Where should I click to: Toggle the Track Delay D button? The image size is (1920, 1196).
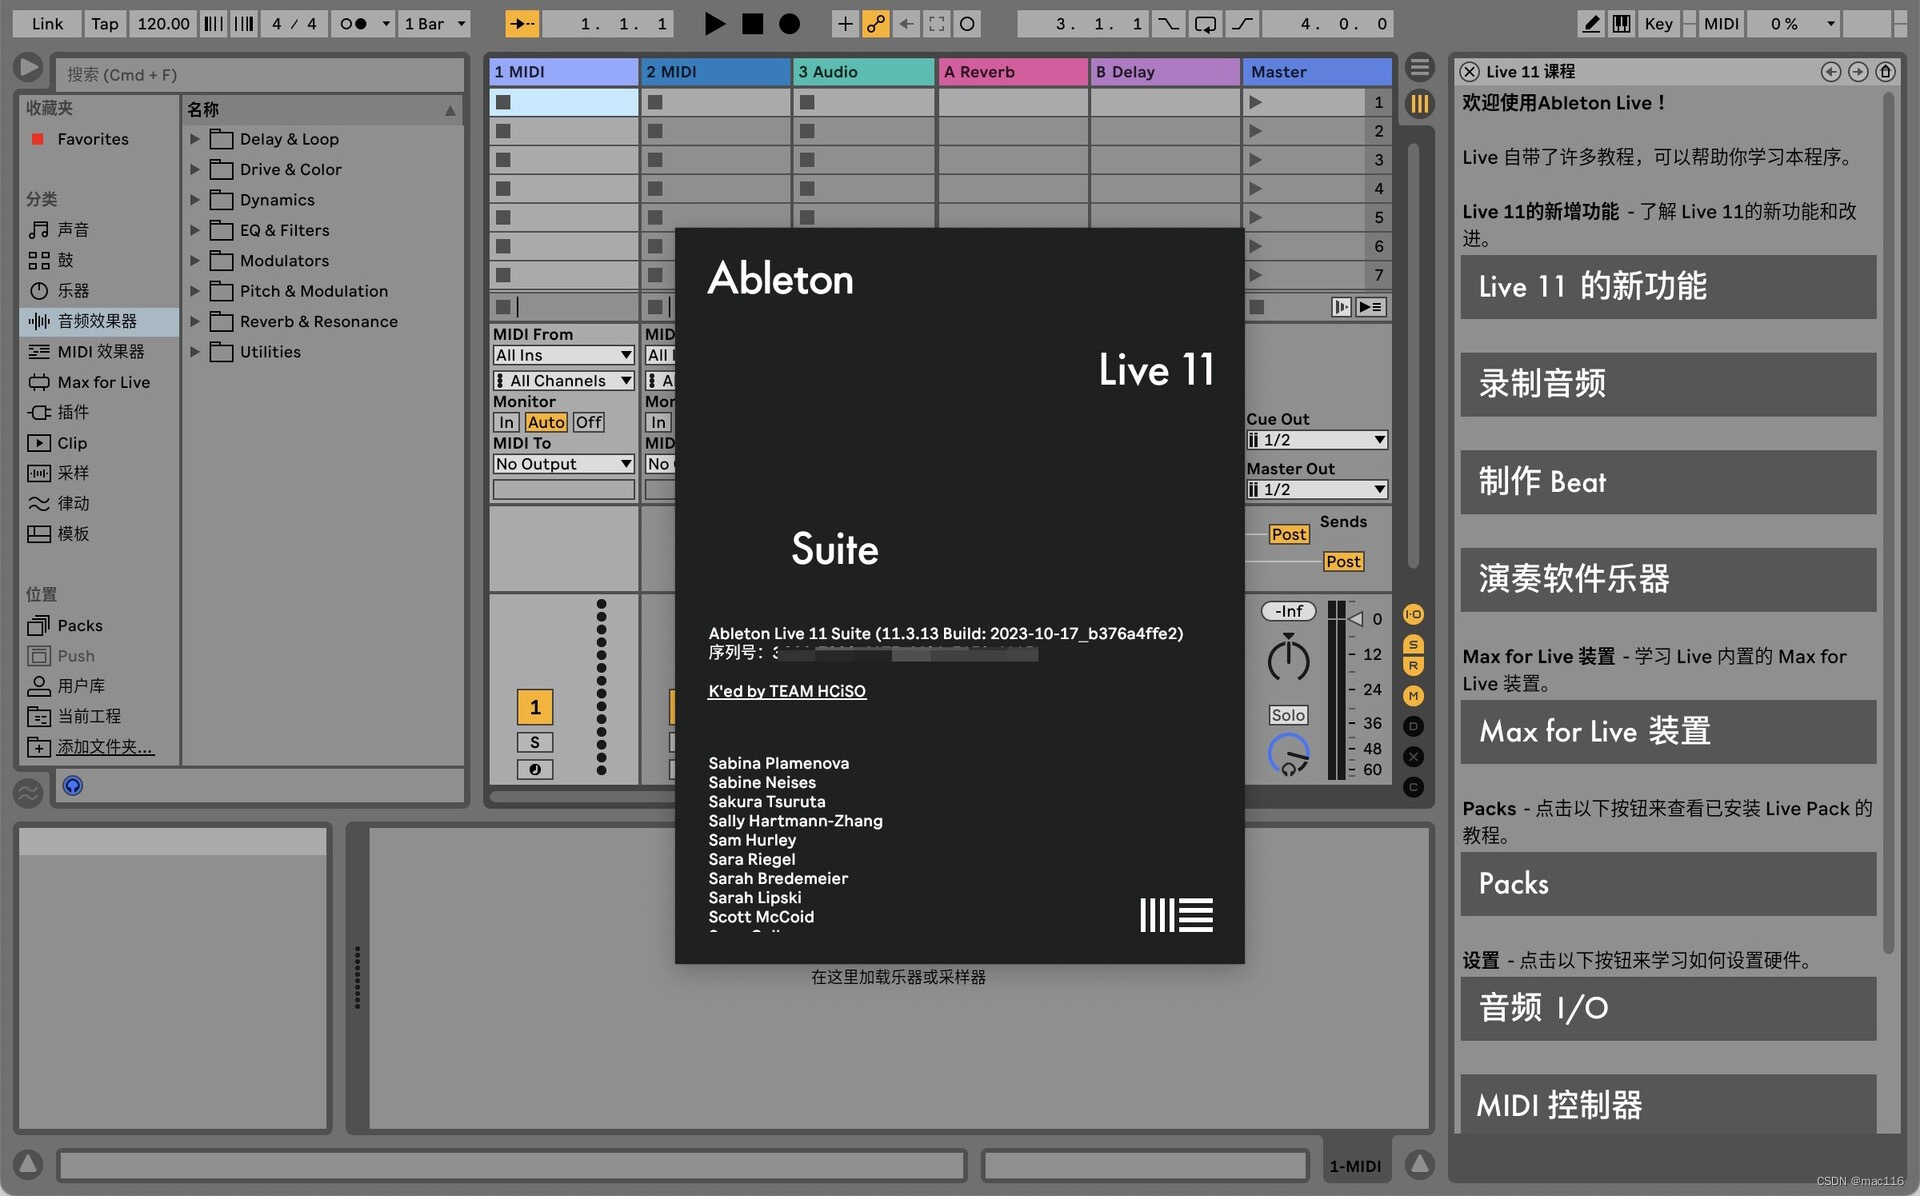tap(1413, 726)
